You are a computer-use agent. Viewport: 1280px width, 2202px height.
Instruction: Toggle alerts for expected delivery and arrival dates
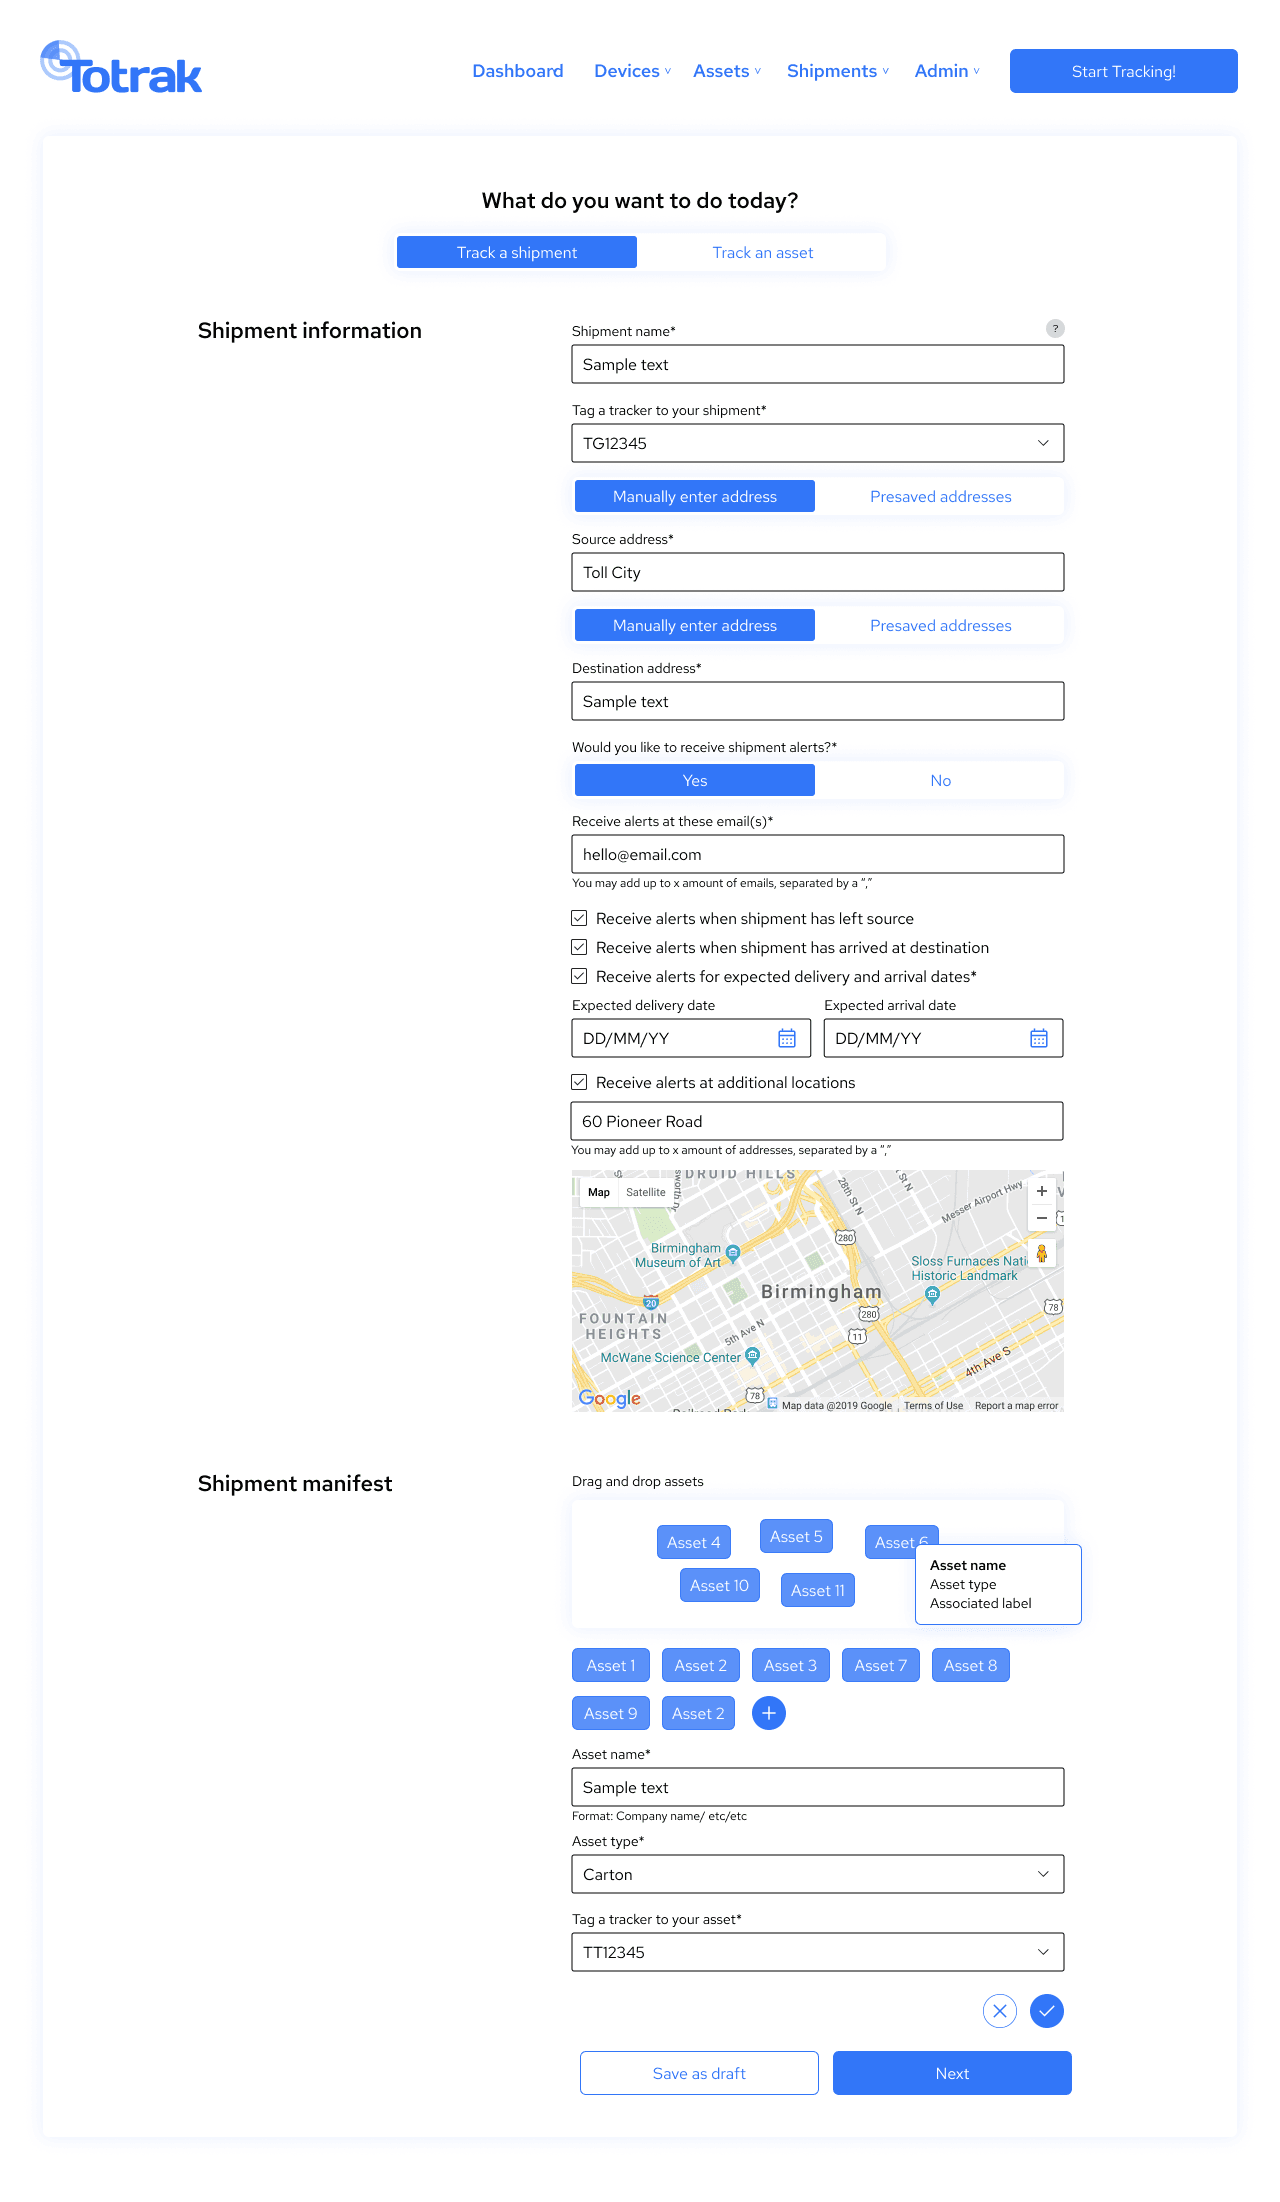579,976
